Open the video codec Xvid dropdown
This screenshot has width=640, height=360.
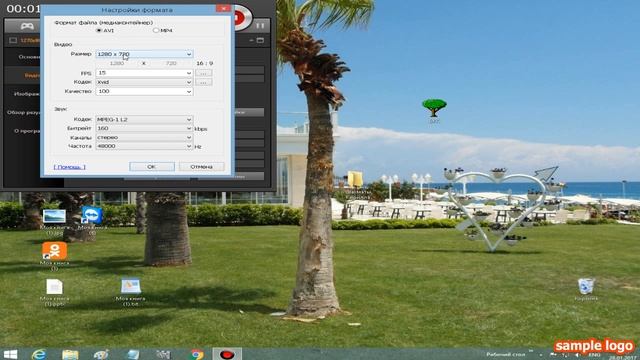click(144, 82)
